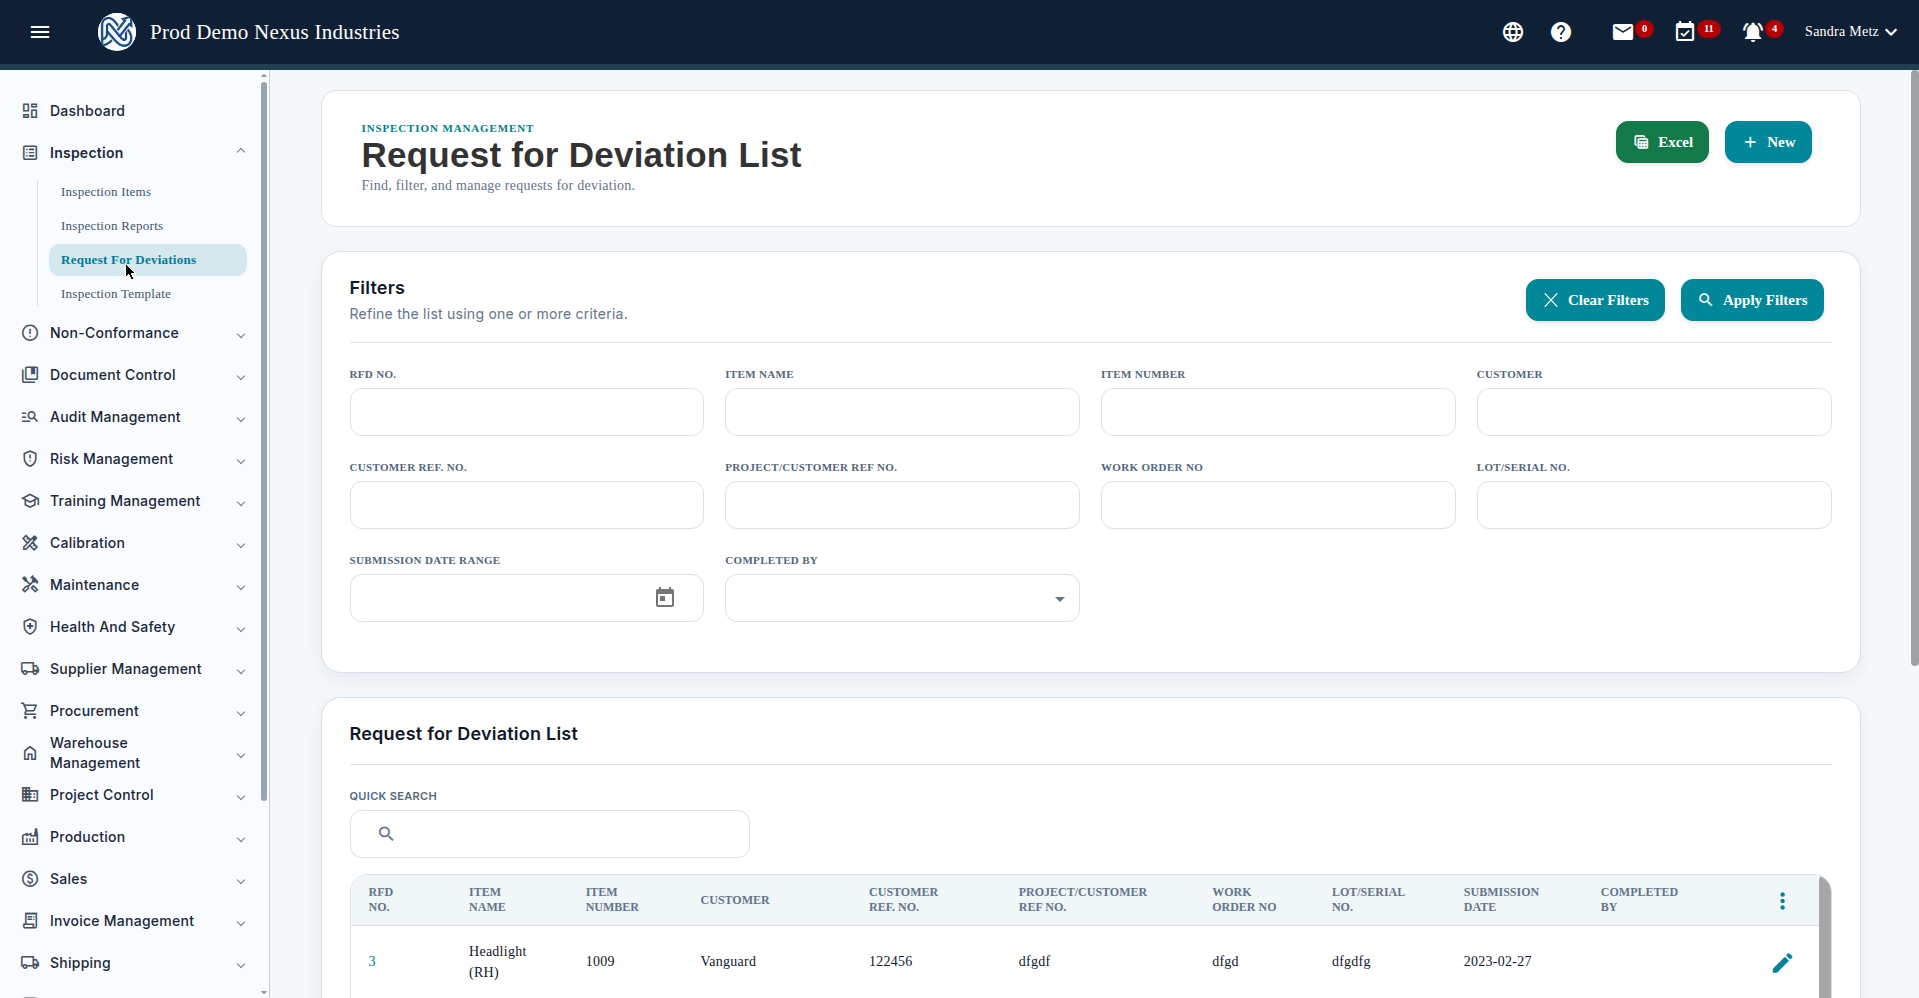Expand the Audit Management menu
Screen dimensions: 1919x998
(241, 419)
